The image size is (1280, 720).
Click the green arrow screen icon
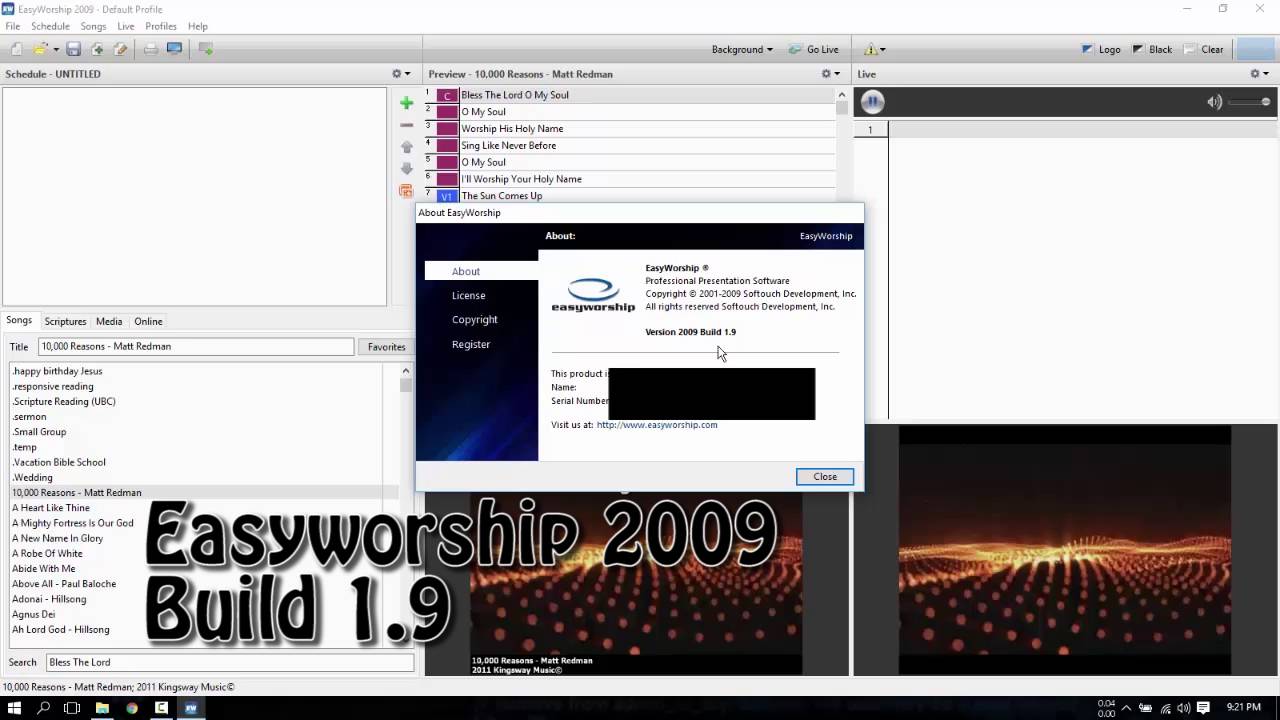coord(206,49)
